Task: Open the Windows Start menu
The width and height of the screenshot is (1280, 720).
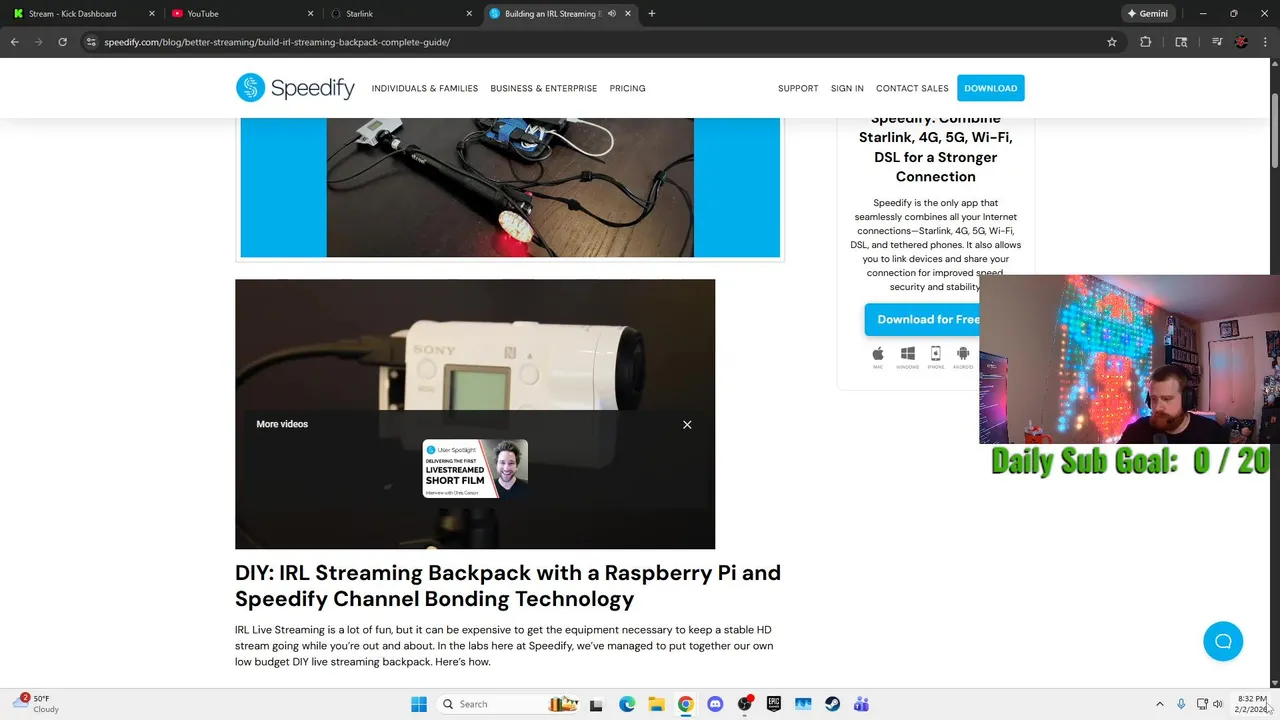Action: click(x=418, y=704)
